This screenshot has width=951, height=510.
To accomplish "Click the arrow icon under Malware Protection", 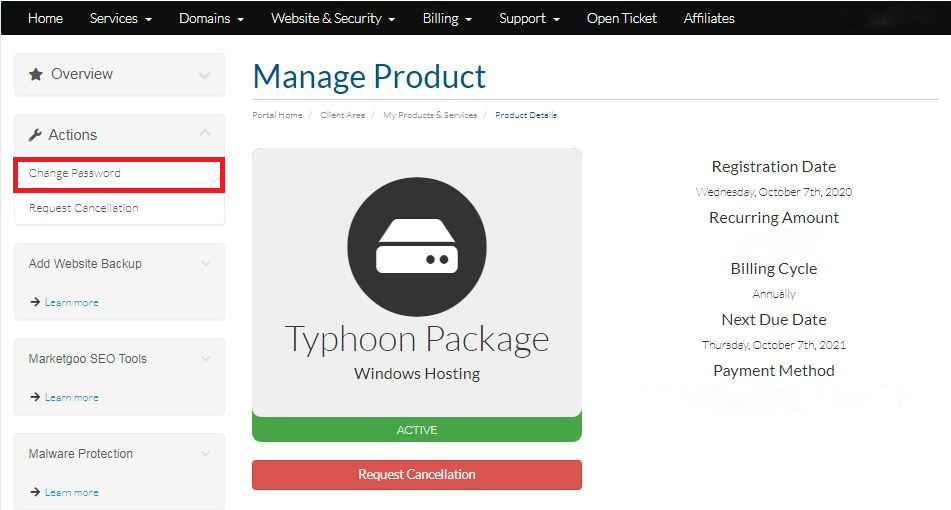I will click(x=35, y=492).
